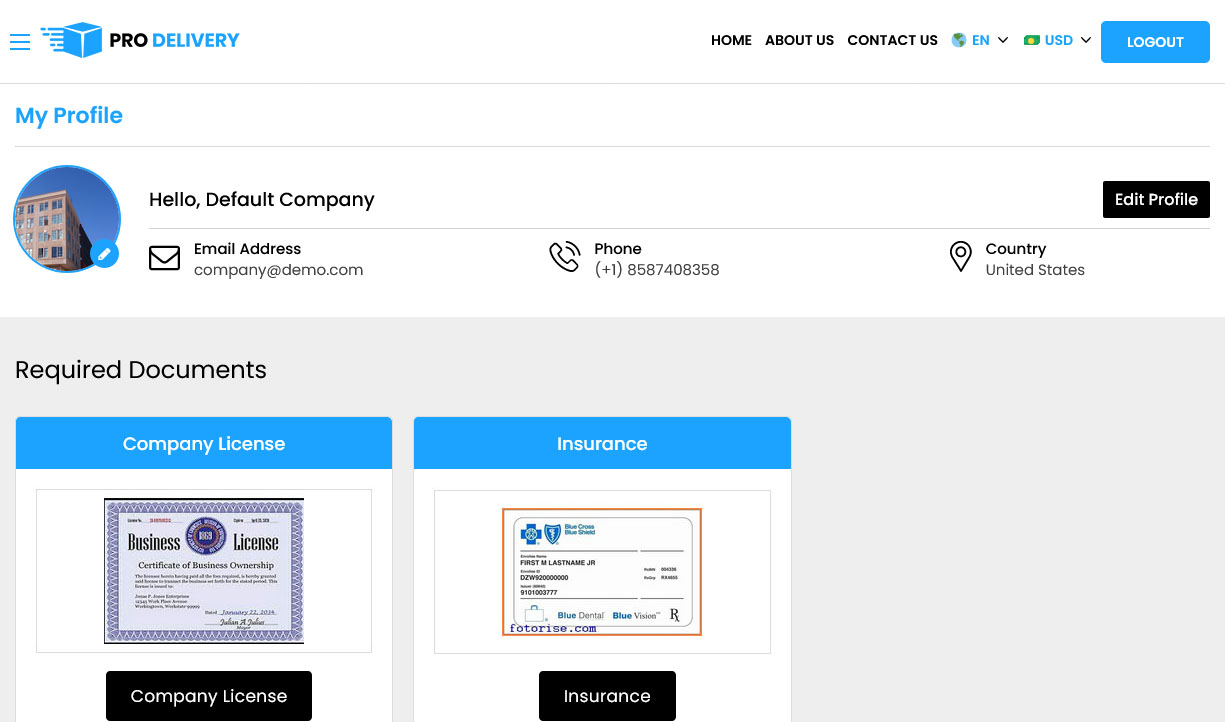This screenshot has height=722, width=1225.
Task: View the Business License certificate image
Action: point(204,571)
